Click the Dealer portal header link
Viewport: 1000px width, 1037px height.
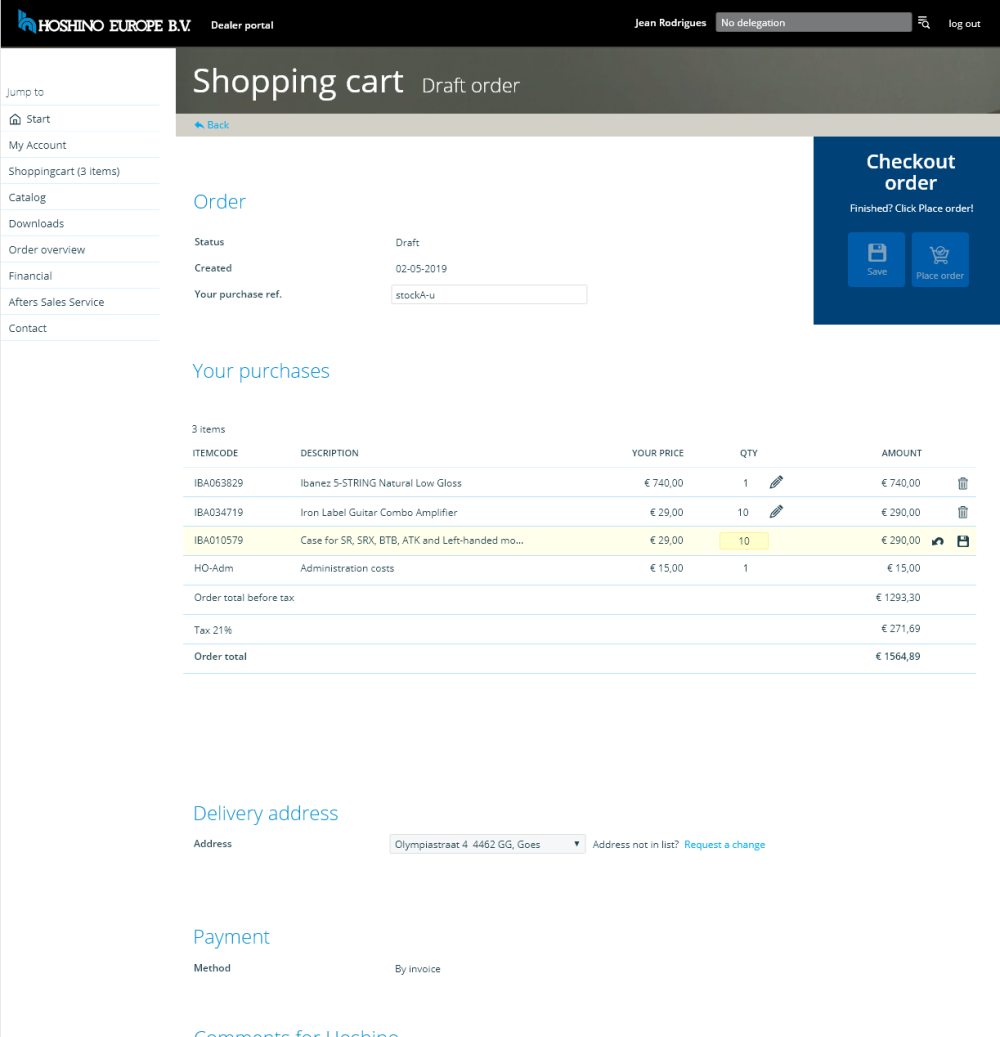click(242, 25)
